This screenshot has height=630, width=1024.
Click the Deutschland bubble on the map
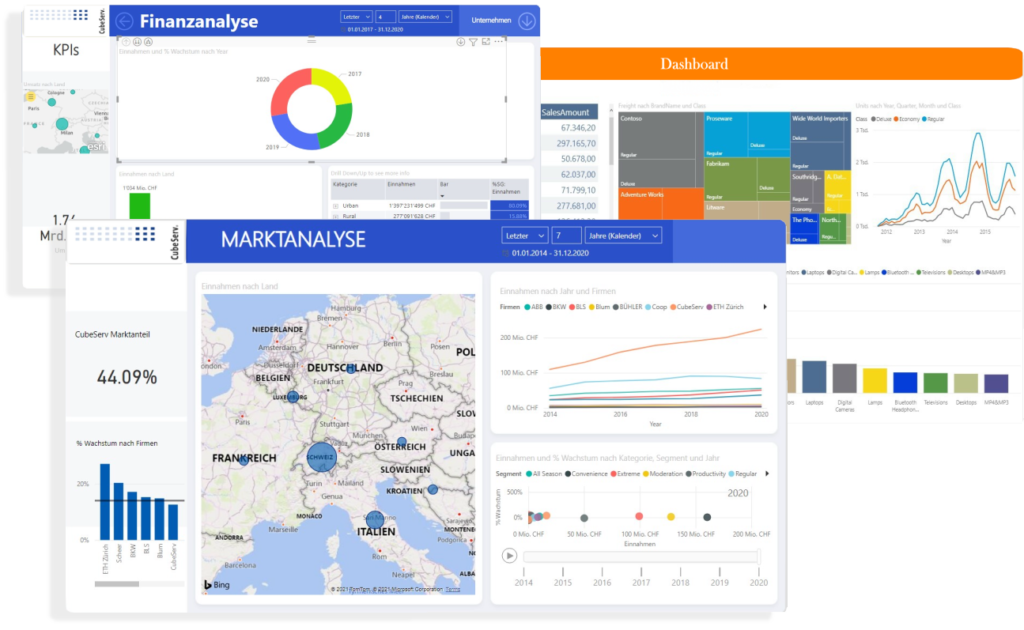pos(351,369)
